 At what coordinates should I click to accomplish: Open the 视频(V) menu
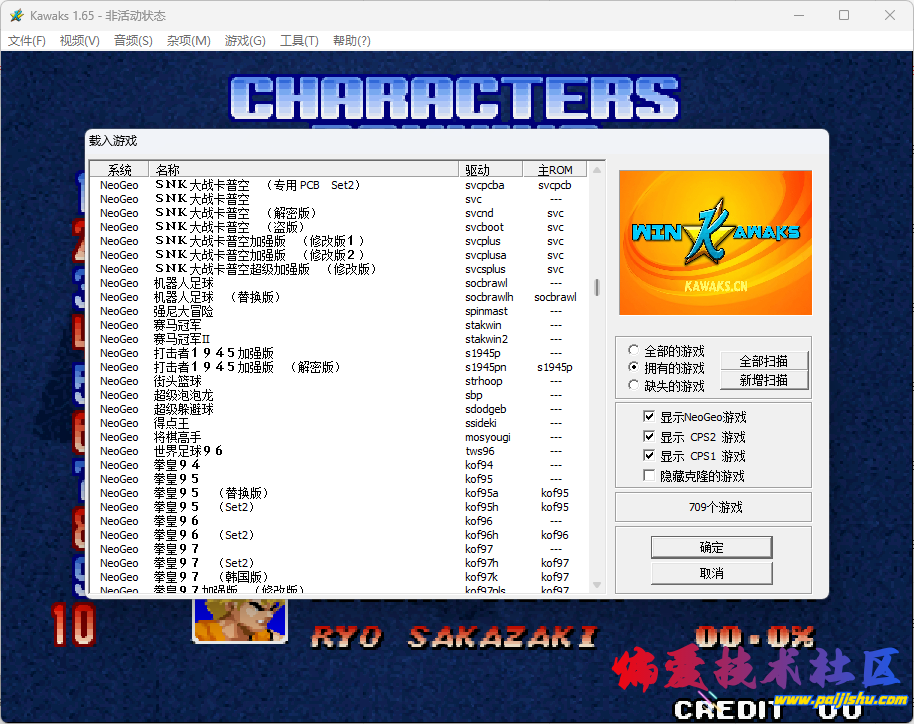[79, 41]
